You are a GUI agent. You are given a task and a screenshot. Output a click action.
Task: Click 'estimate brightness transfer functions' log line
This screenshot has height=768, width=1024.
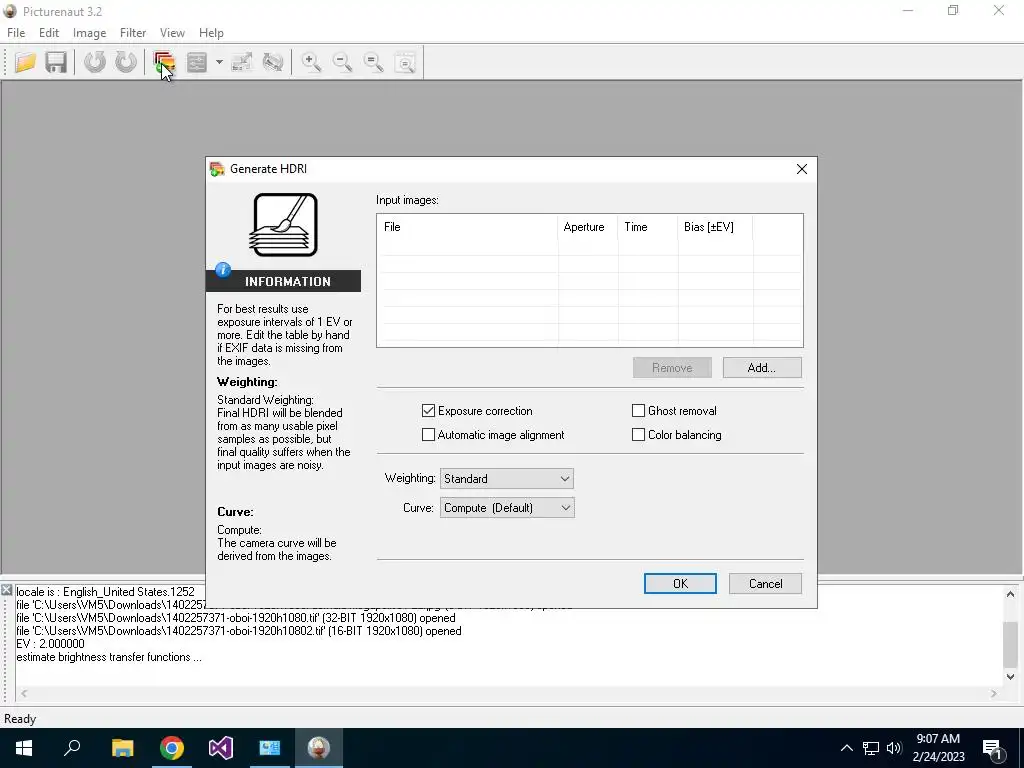108,657
